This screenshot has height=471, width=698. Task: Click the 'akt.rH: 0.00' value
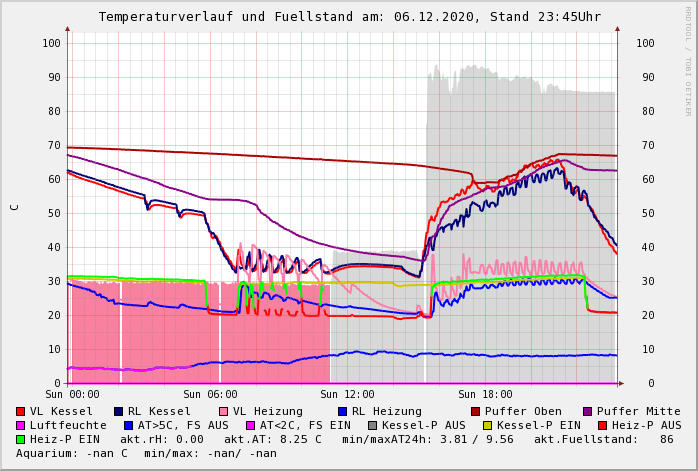click(x=162, y=439)
